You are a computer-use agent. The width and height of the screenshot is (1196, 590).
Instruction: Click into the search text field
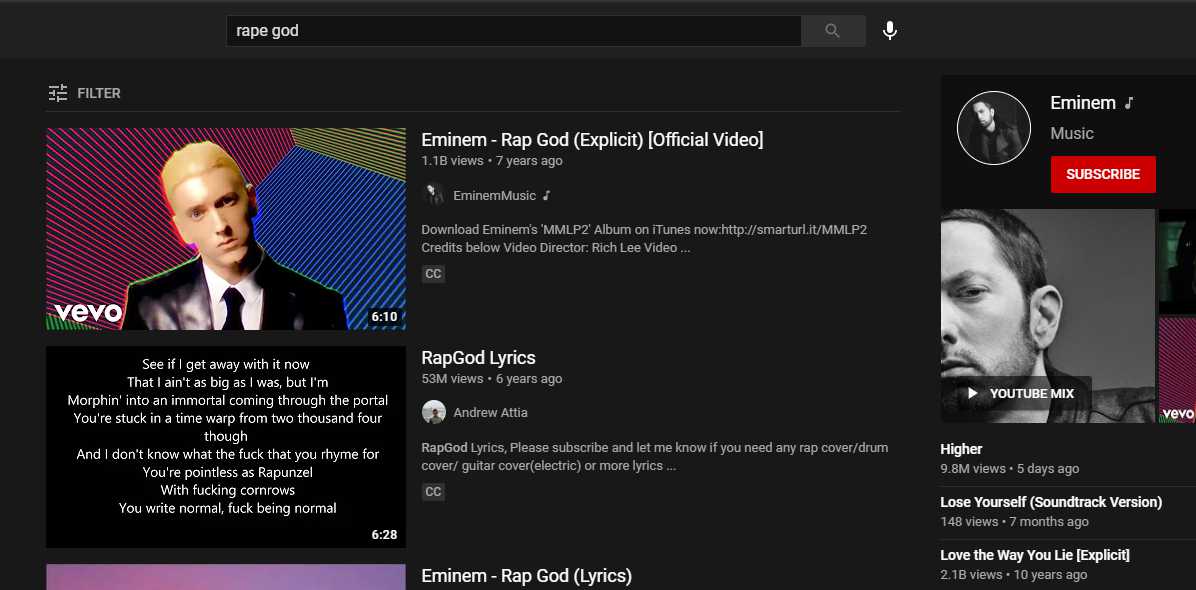point(512,31)
